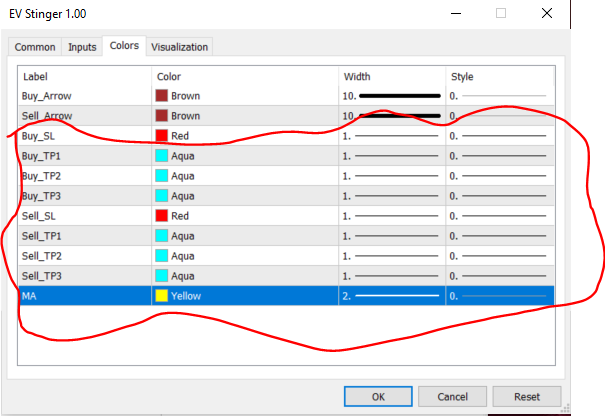Select the Sell_TP3 label
Image resolution: width=605 pixels, height=416 pixels.
pos(42,276)
